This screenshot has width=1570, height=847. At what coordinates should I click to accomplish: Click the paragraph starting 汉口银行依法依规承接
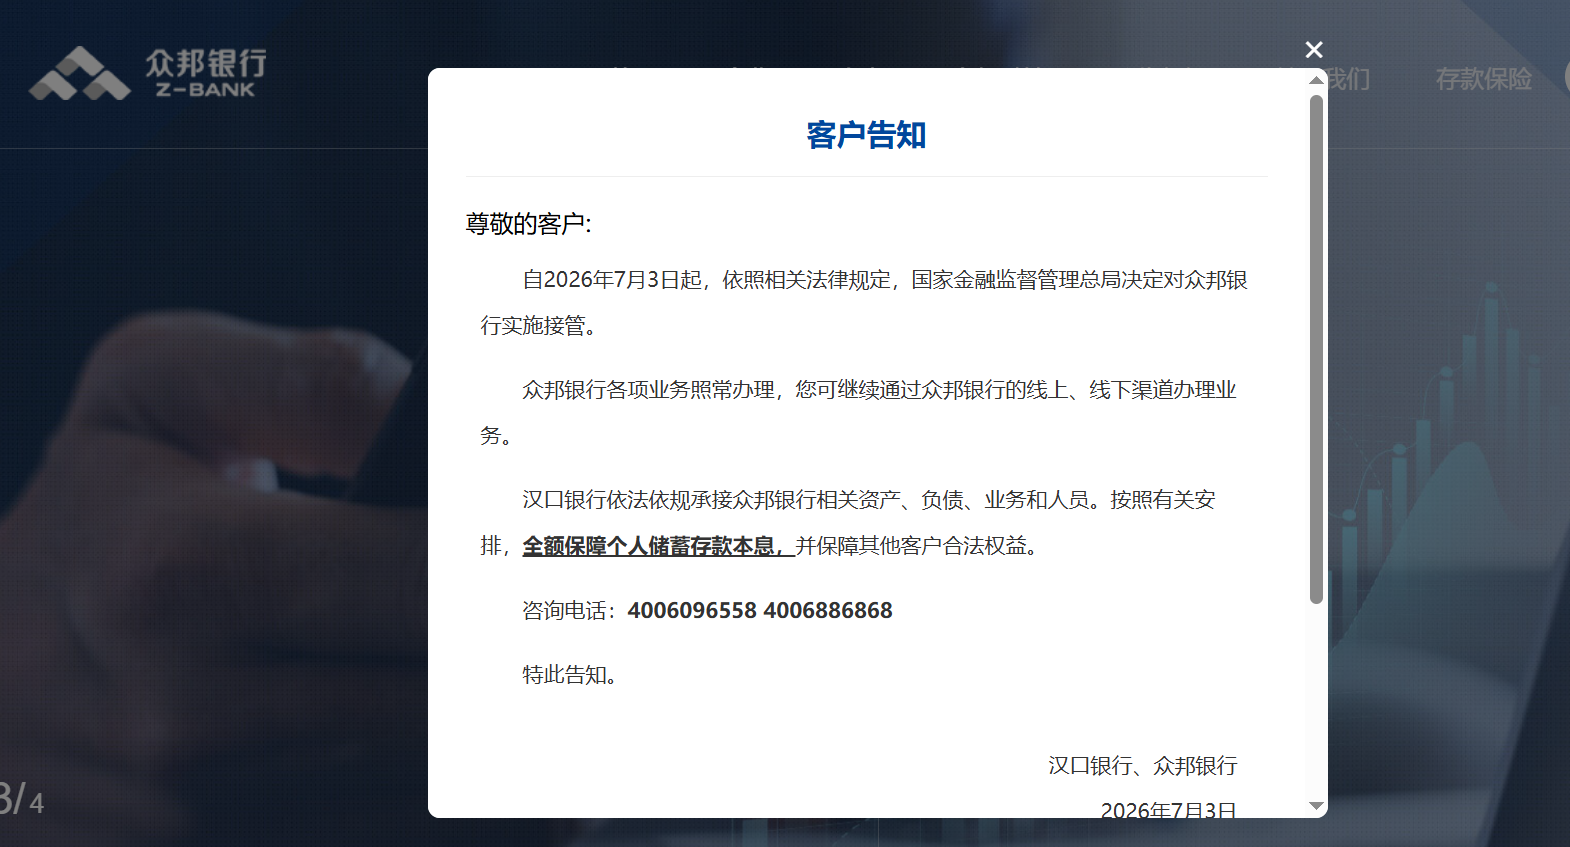[x=849, y=522]
